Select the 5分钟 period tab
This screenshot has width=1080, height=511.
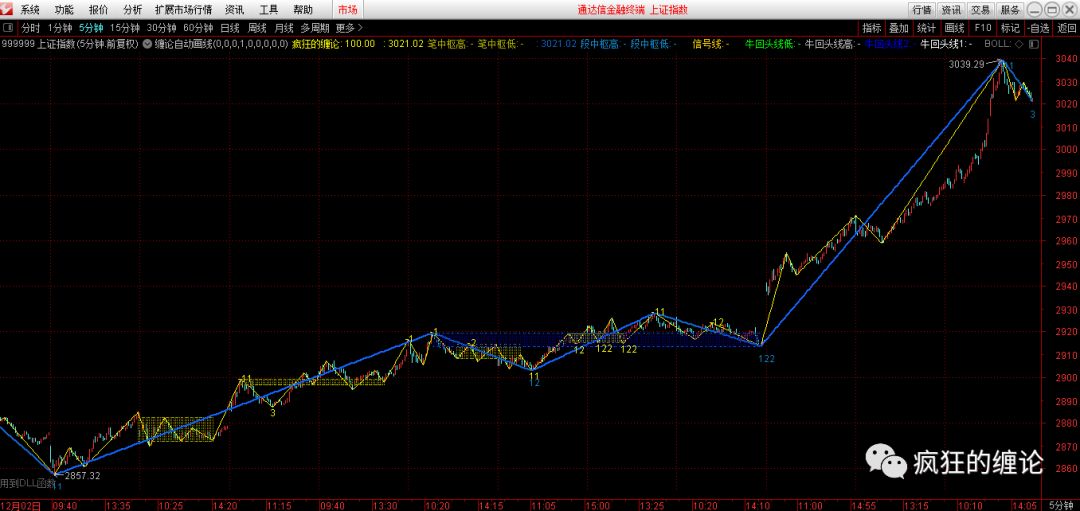point(90,28)
